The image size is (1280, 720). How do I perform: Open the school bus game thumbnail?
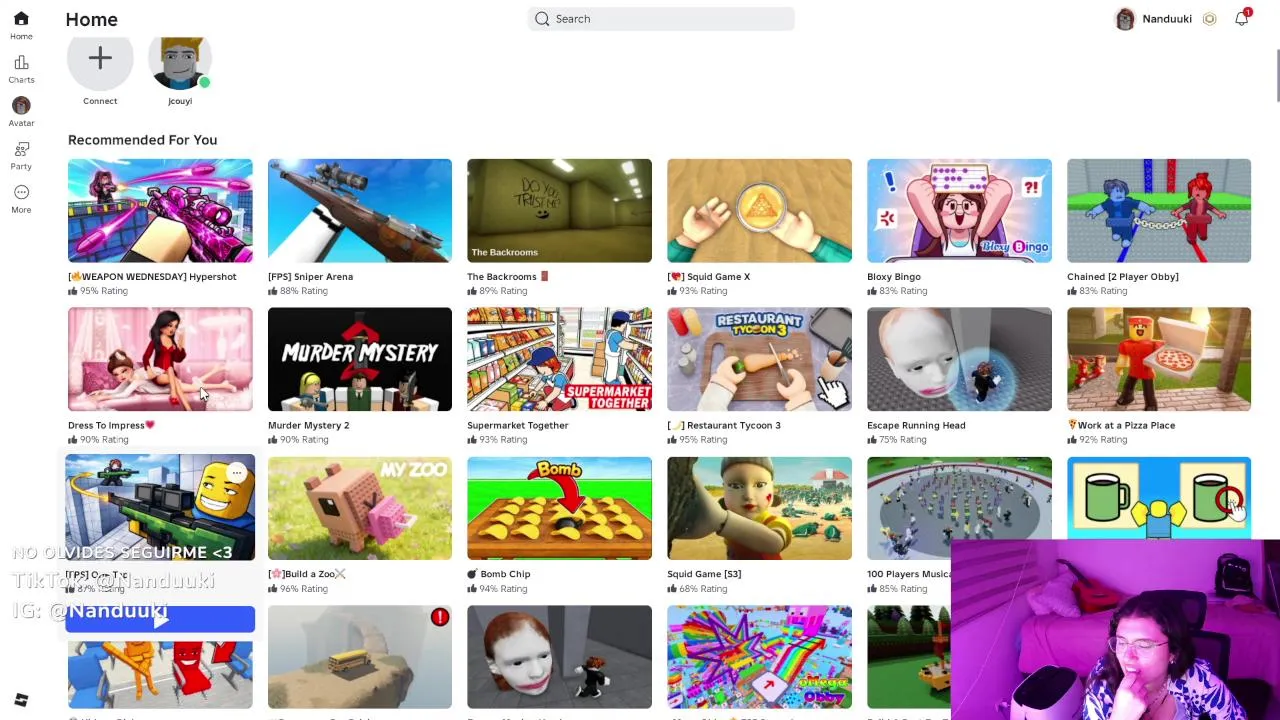pos(360,657)
